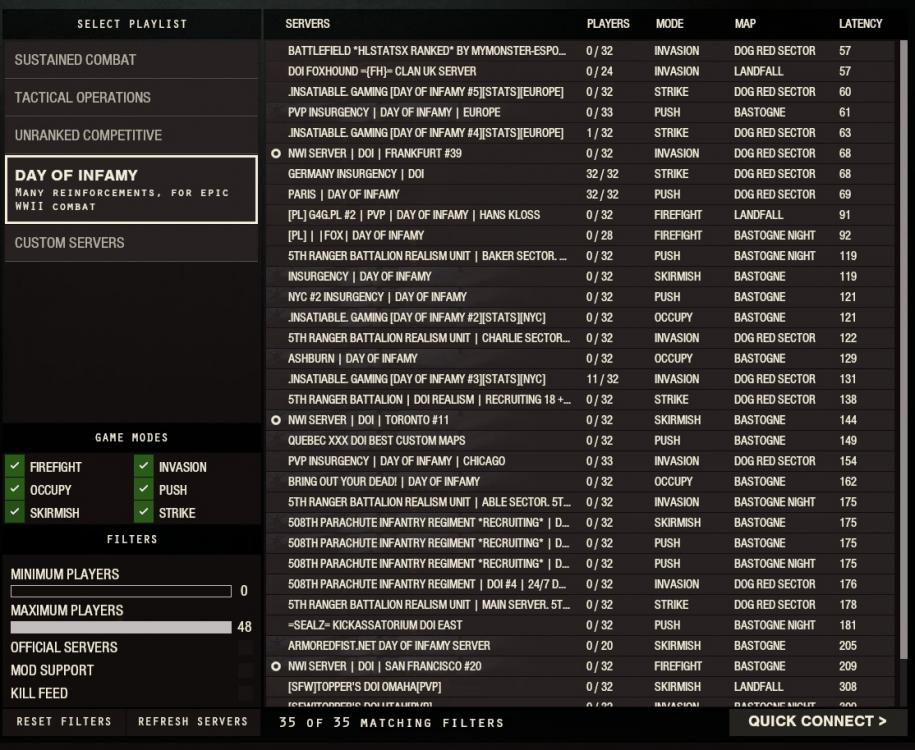Select the Unranked Competitive playlist

(x=131, y=135)
